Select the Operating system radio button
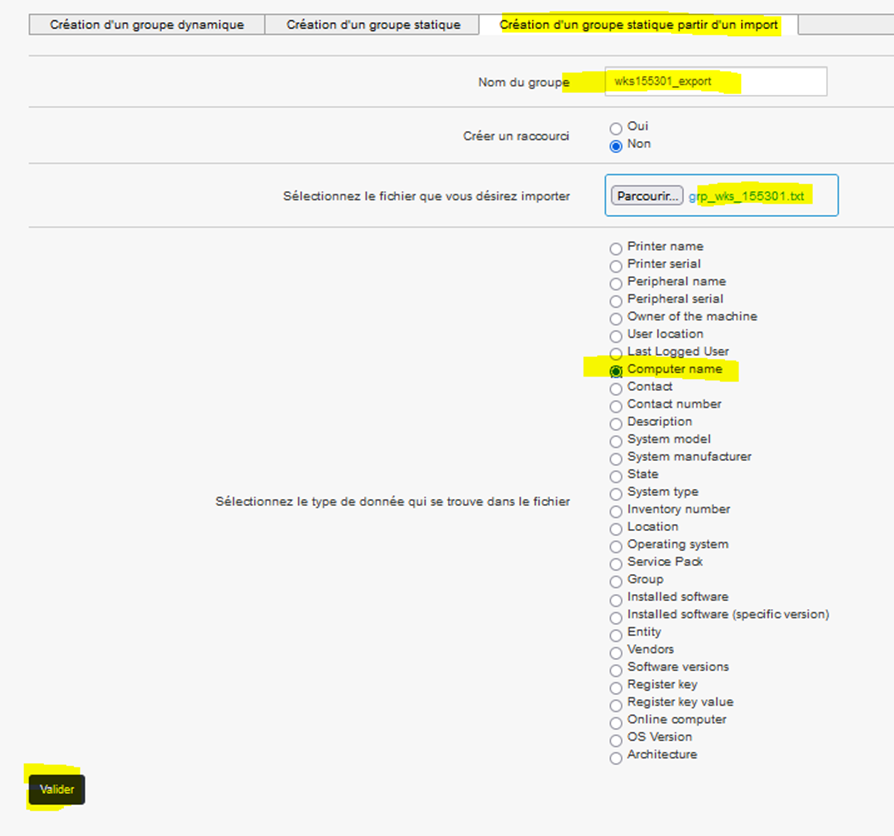The height and width of the screenshot is (836, 894). click(x=616, y=546)
